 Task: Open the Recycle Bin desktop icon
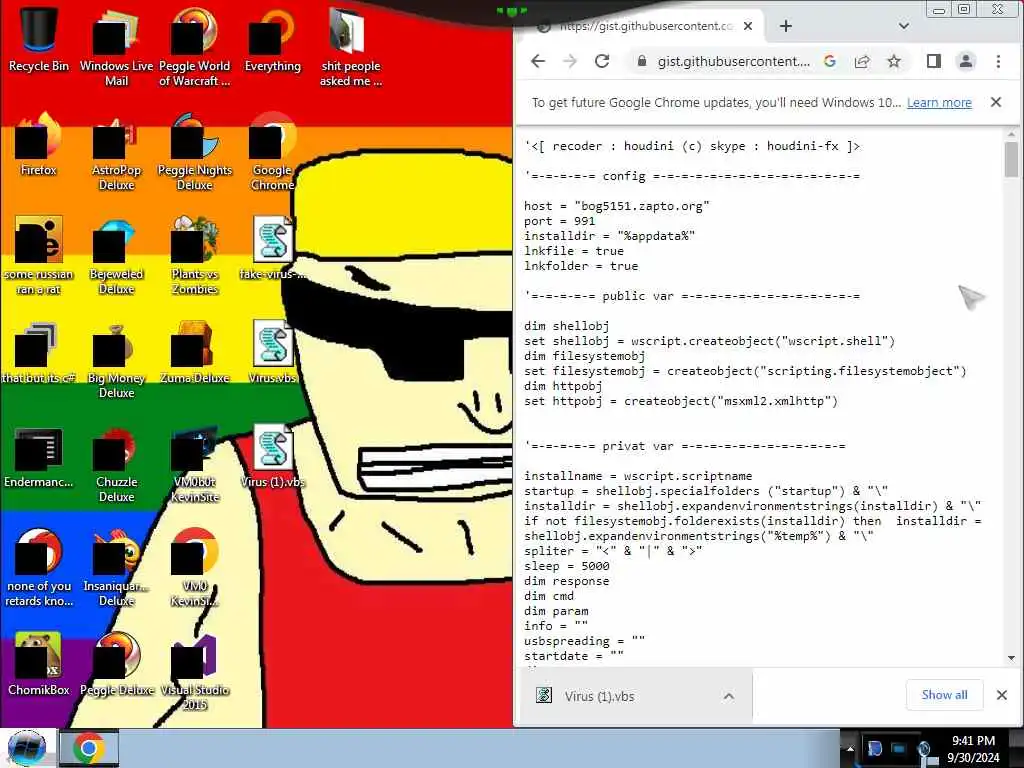point(39,39)
